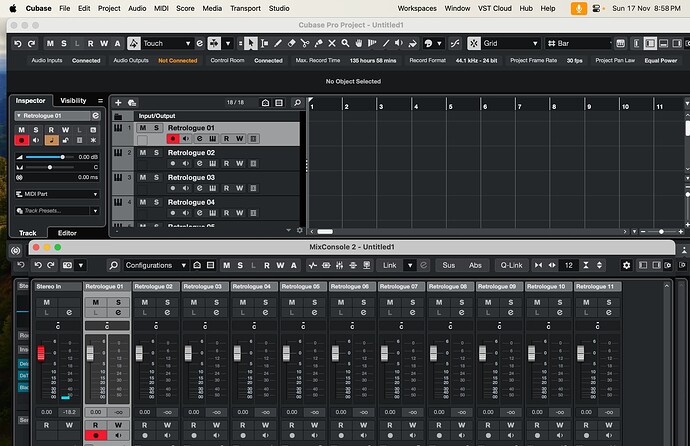This screenshot has width=690, height=446.
Task: Select the Play speaker tool
Action: (399, 43)
